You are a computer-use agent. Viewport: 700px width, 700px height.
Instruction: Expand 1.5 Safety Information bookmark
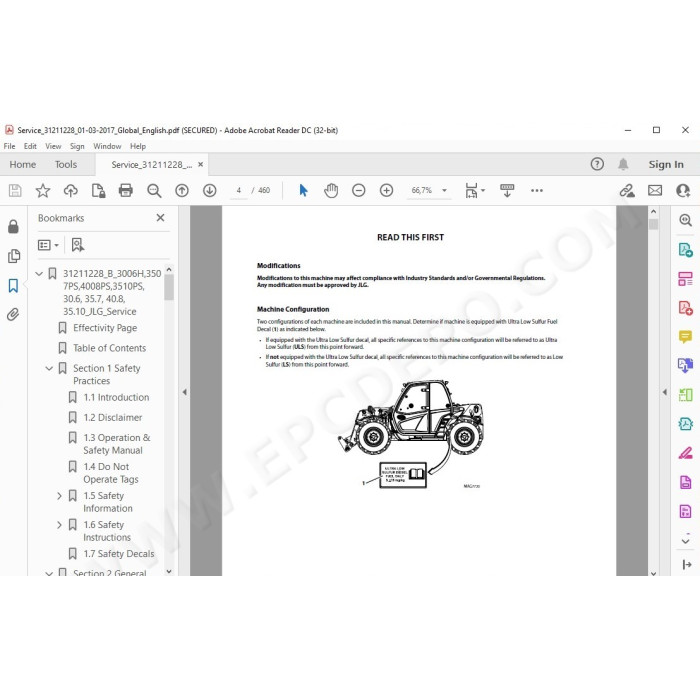(59, 496)
